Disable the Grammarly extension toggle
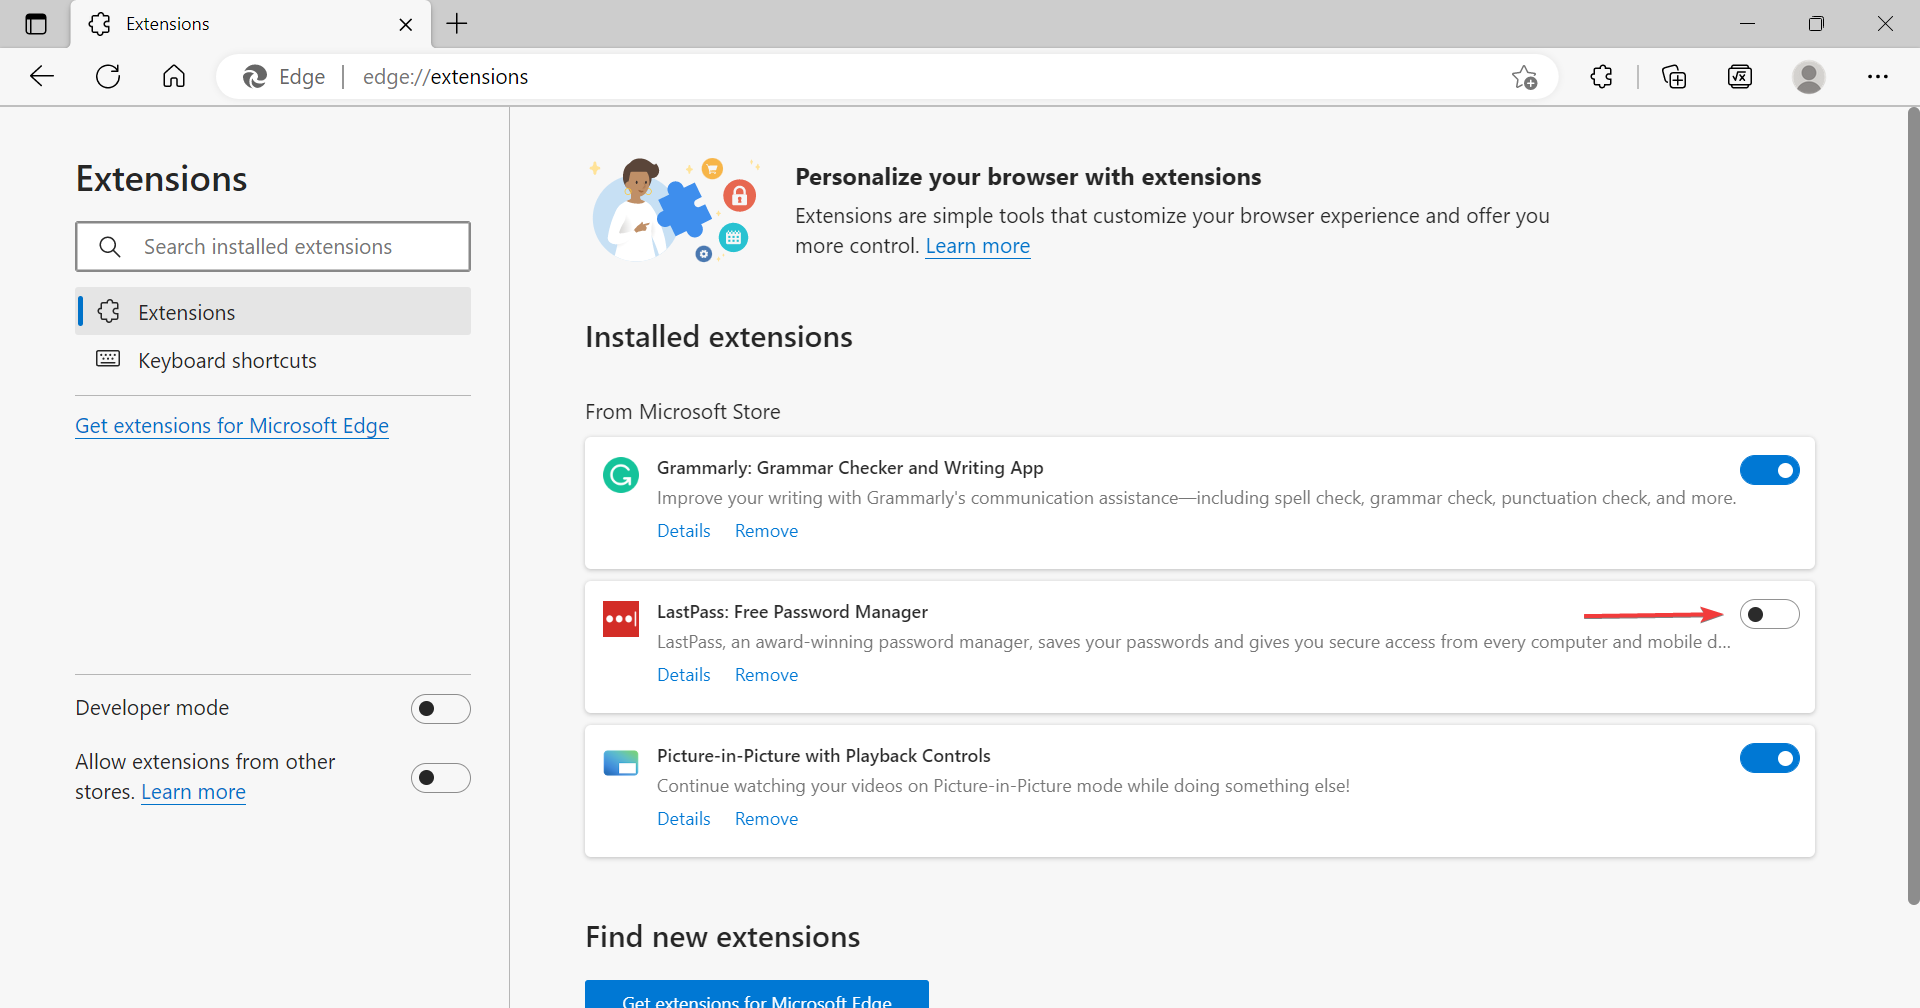1920x1008 pixels. [x=1769, y=470]
